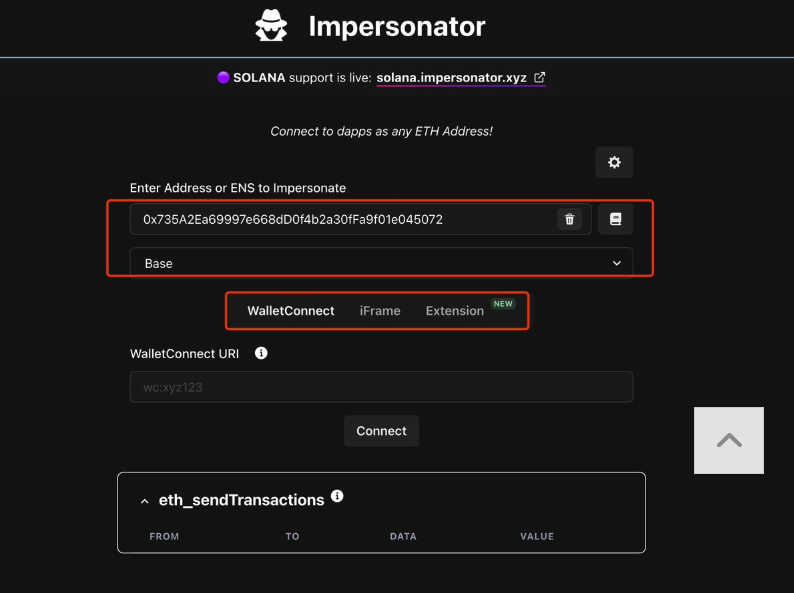Open settings with the gear icon
Screen dimensions: 794x593
coord(614,162)
